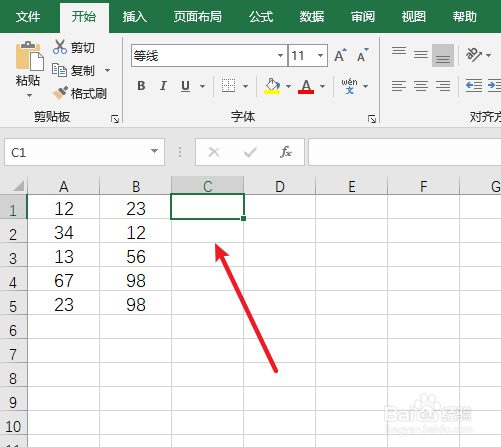501x447 pixels.
Task: Click cell B3 containing 56
Action: (x=136, y=256)
